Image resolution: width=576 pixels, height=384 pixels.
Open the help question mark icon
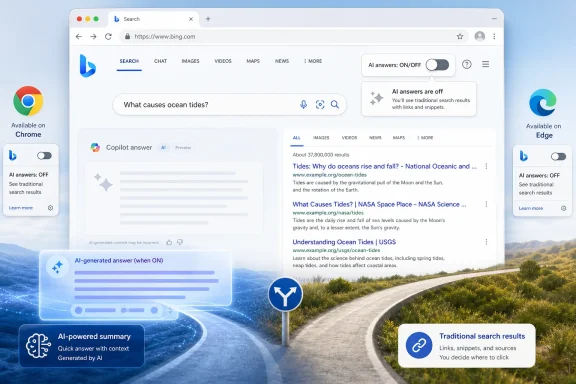(x=467, y=64)
